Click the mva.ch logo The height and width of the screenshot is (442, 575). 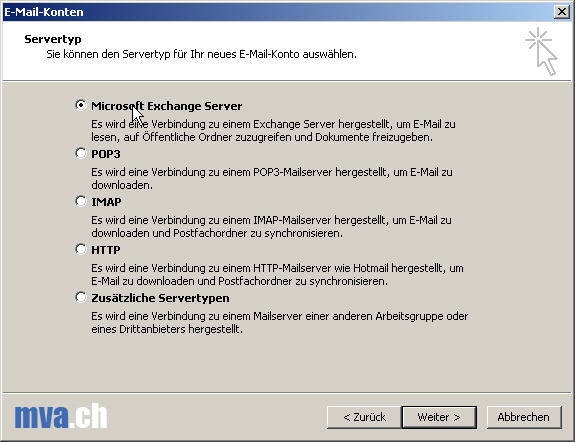[61, 416]
